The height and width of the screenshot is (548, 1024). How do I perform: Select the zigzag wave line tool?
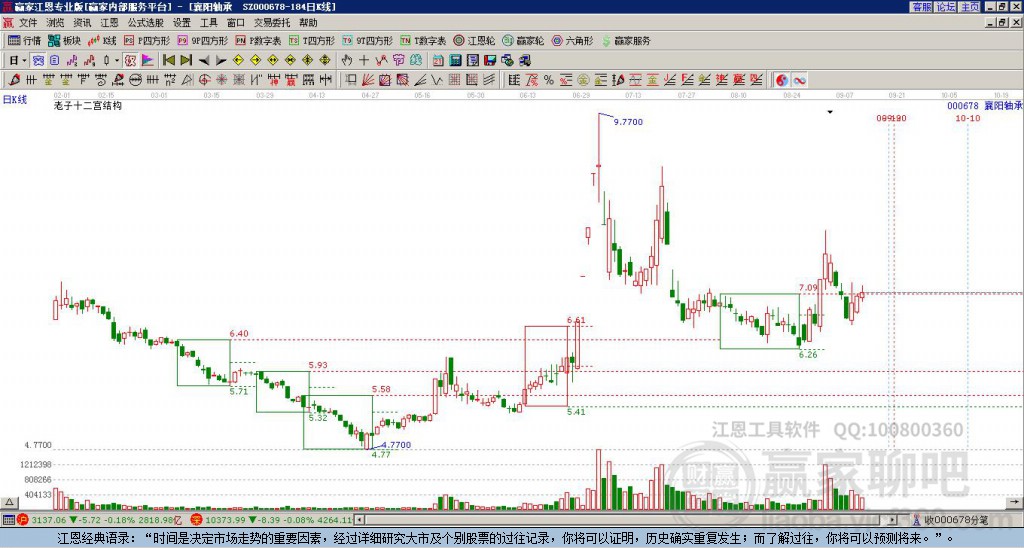436,80
